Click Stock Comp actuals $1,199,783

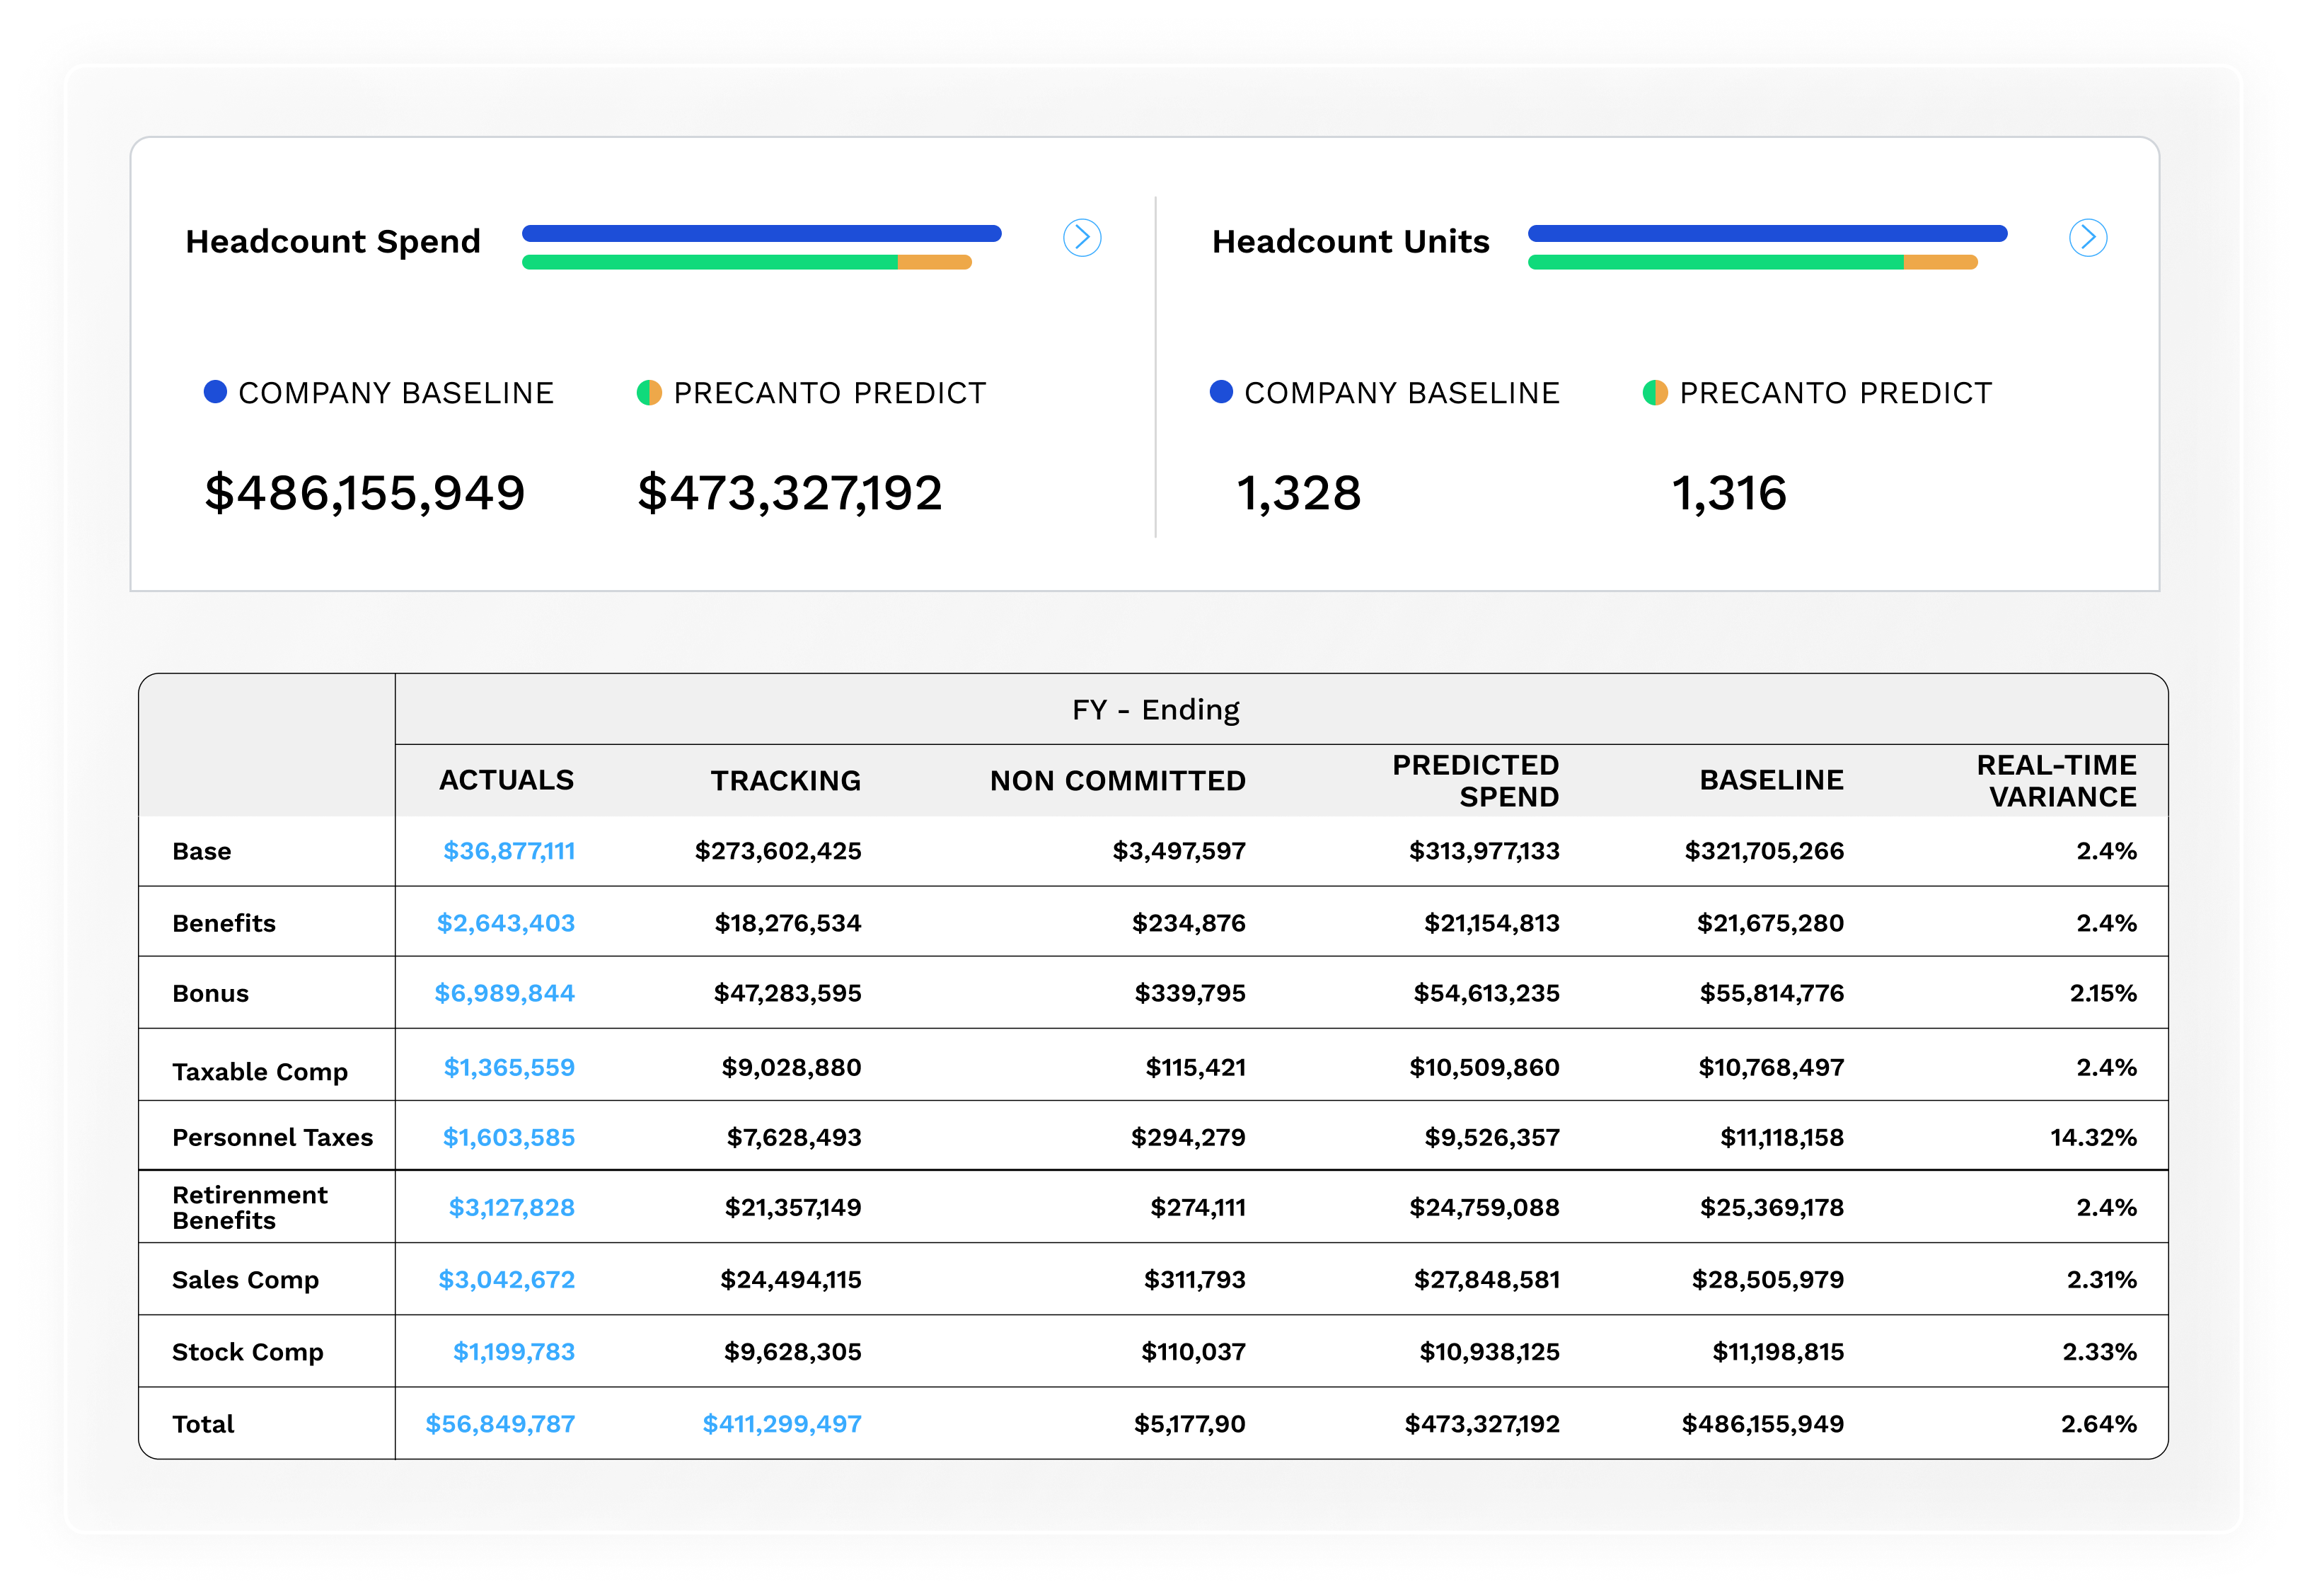(x=513, y=1352)
